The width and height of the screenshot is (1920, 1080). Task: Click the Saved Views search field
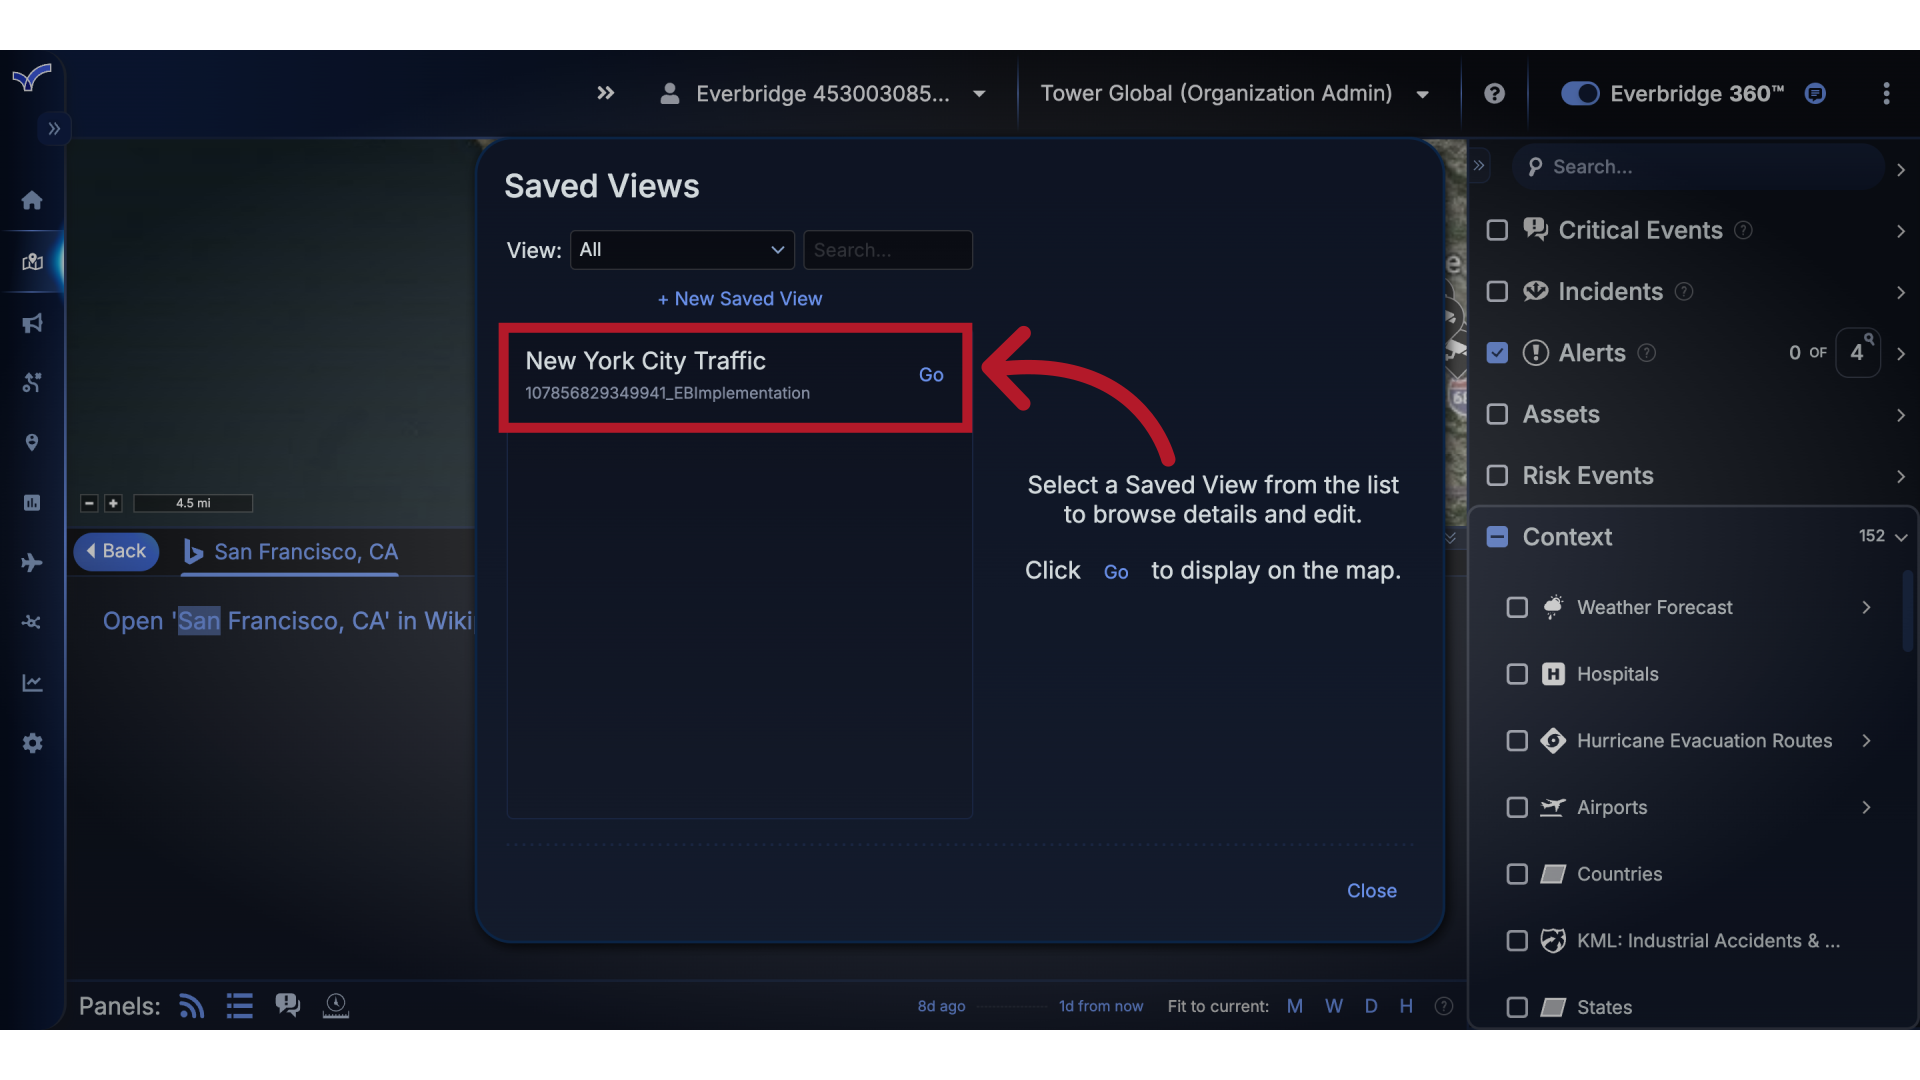tap(888, 250)
